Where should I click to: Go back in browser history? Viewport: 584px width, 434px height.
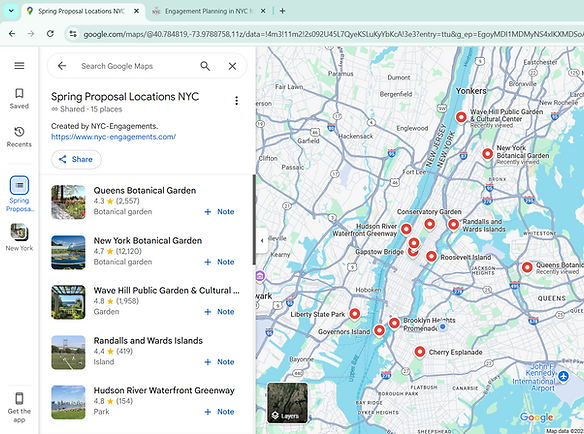tap(12, 34)
